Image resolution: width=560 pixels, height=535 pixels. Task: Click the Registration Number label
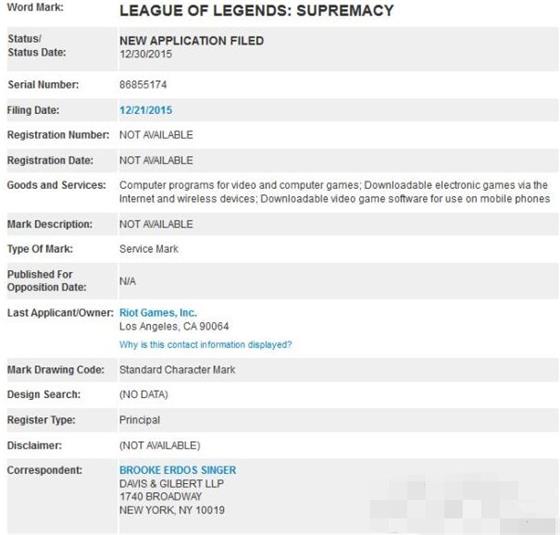pyautogui.click(x=58, y=135)
